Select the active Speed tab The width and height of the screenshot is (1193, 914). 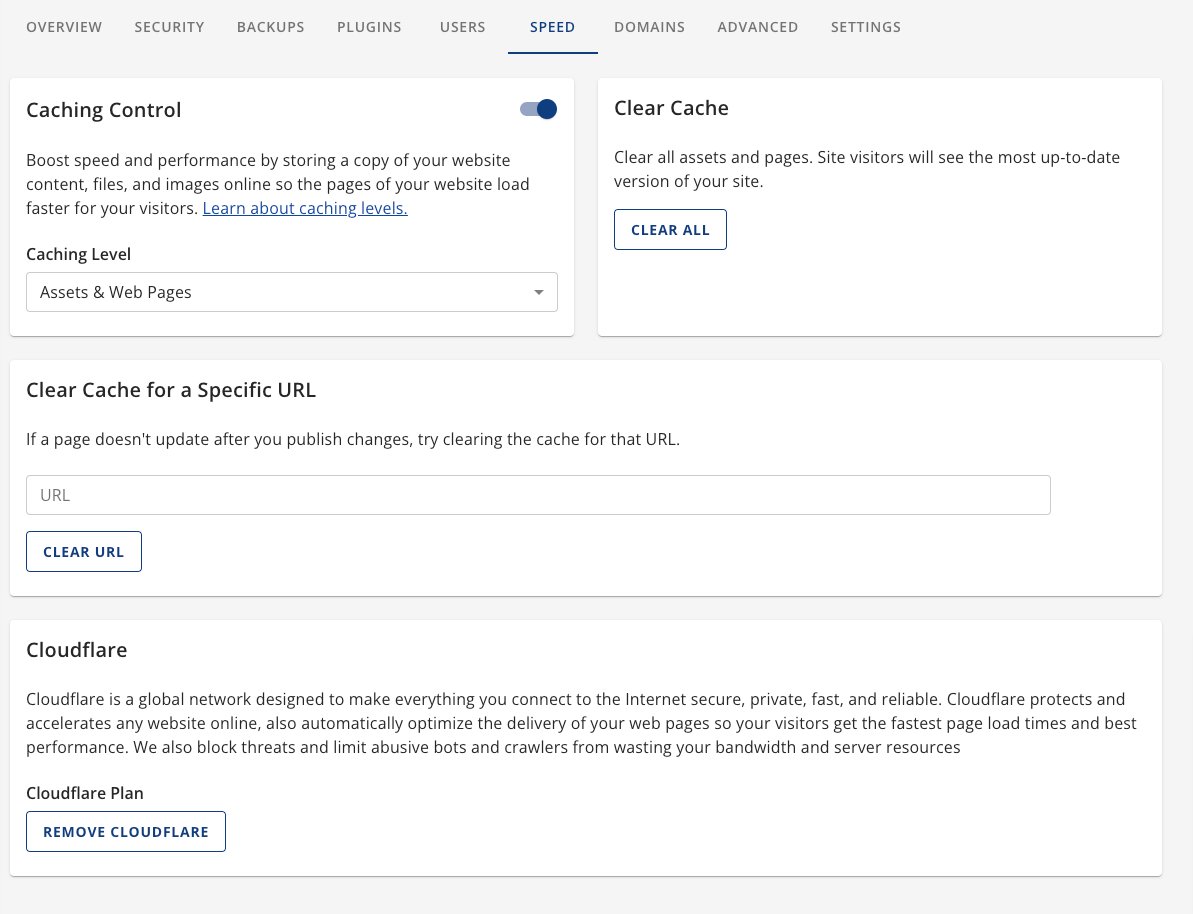[x=552, y=27]
